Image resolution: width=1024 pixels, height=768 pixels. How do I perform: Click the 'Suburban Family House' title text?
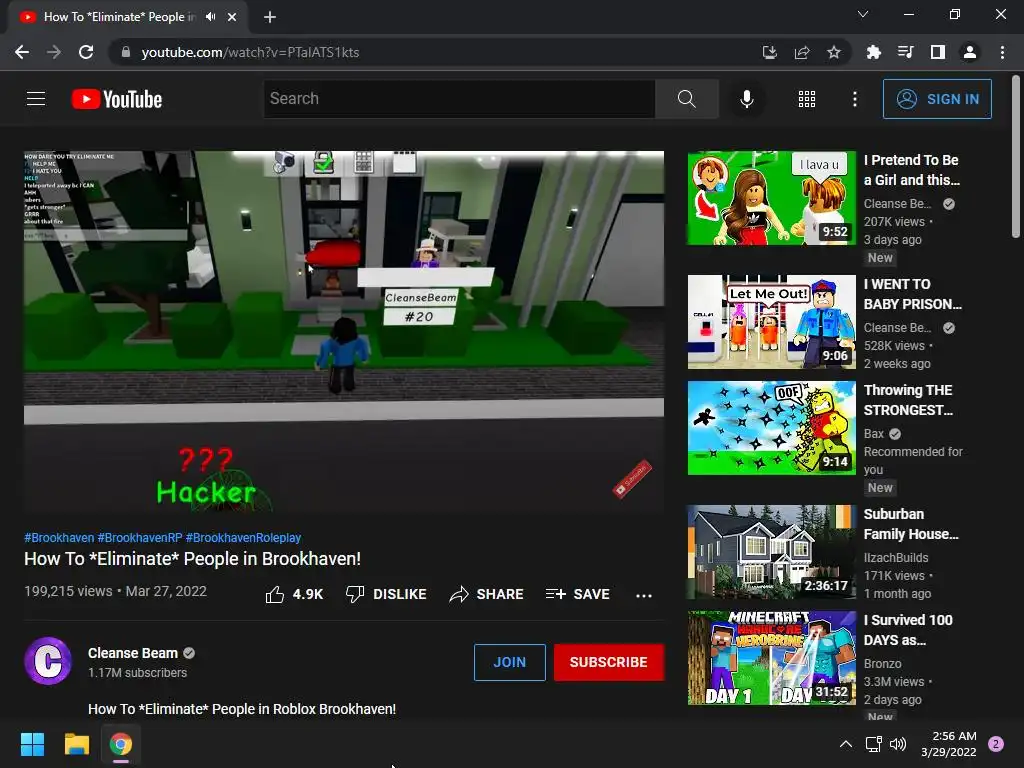[x=911, y=524]
